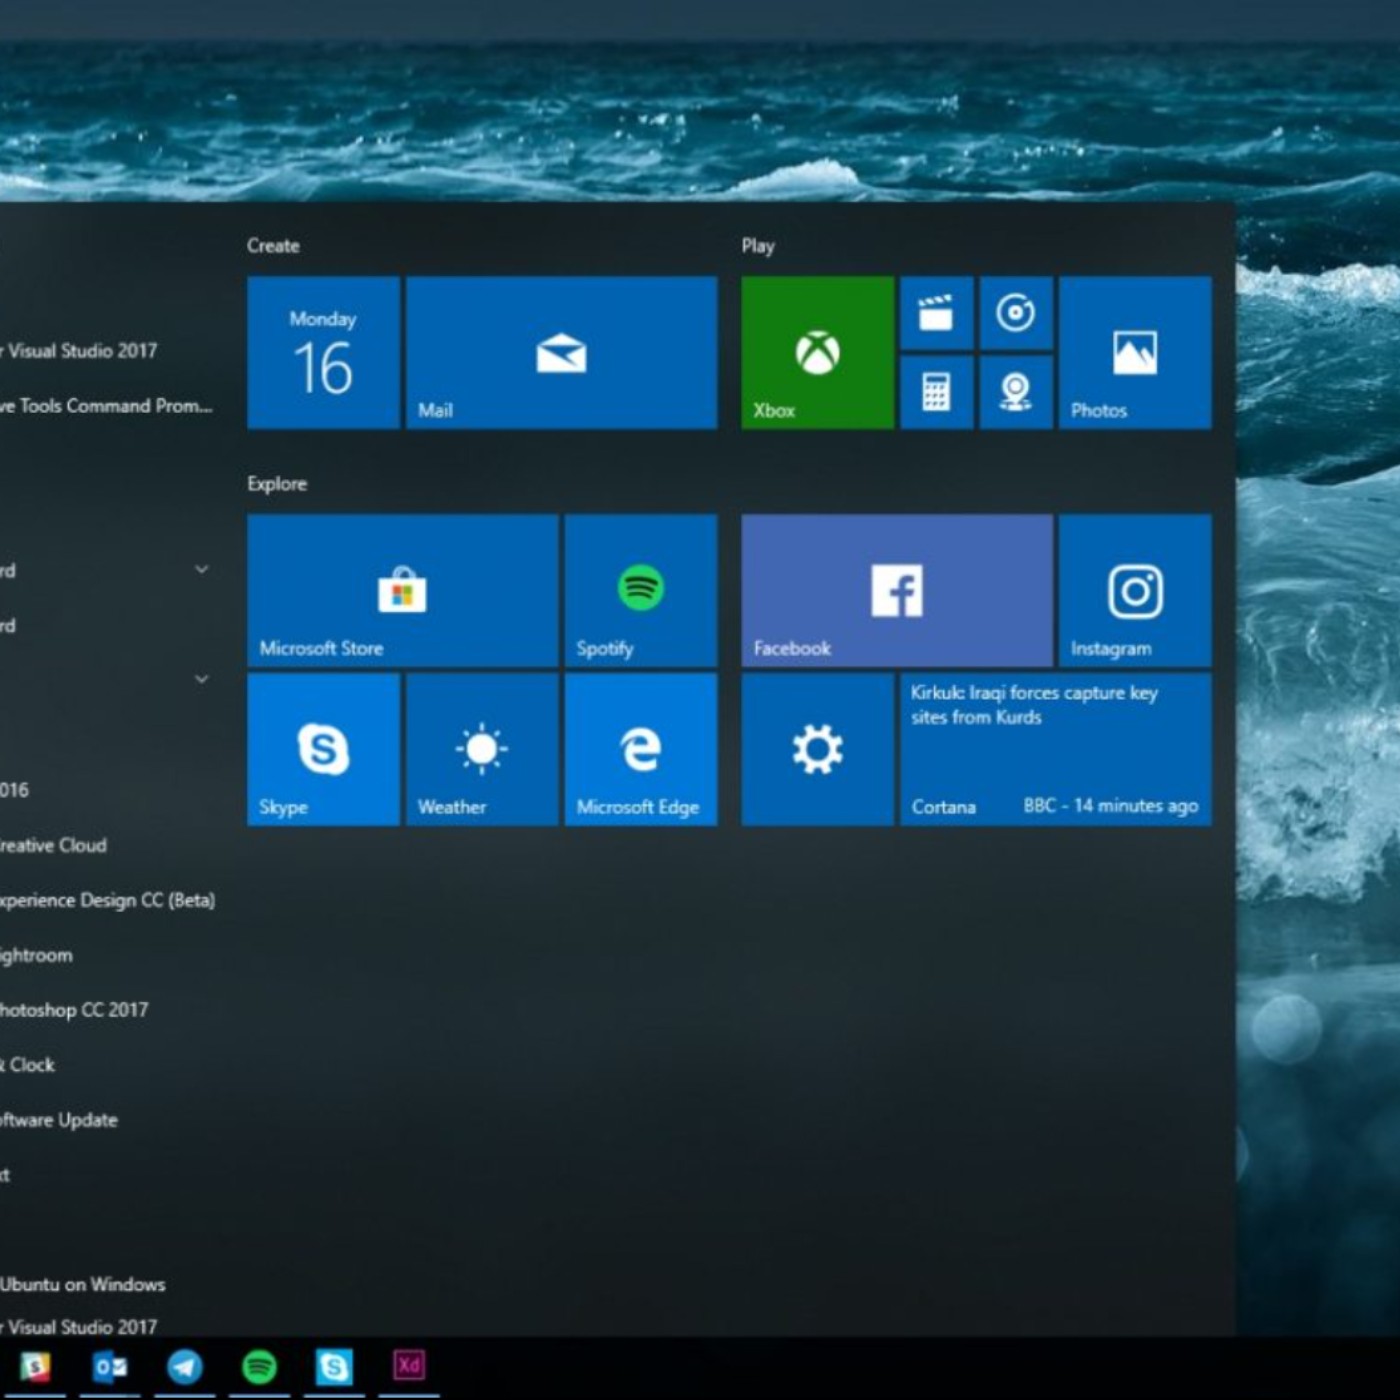Expand the lower chevron in the app list
The image size is (1400, 1400).
point(202,679)
